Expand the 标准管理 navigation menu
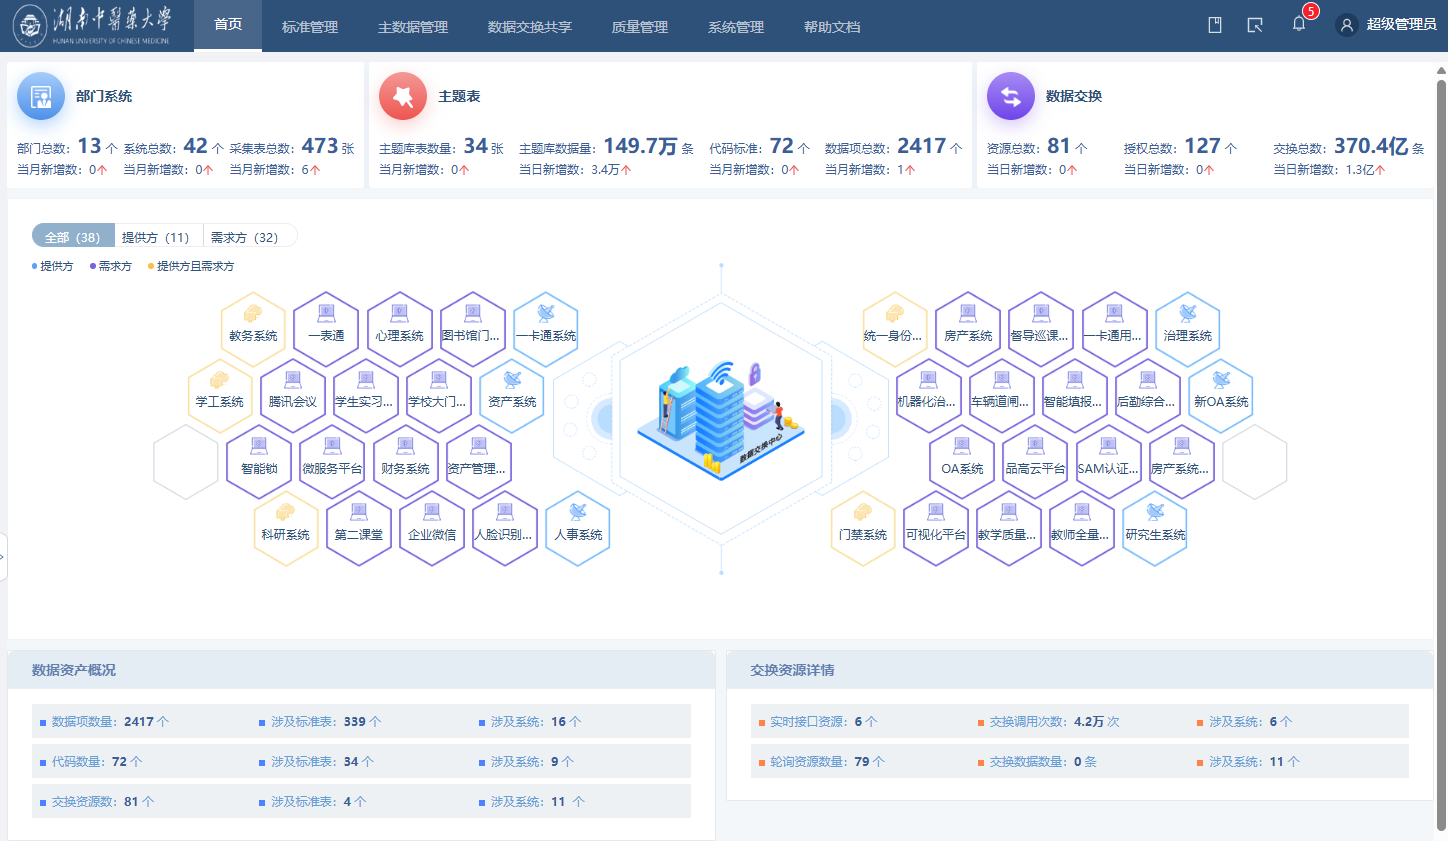The height and width of the screenshot is (841, 1448). click(310, 27)
